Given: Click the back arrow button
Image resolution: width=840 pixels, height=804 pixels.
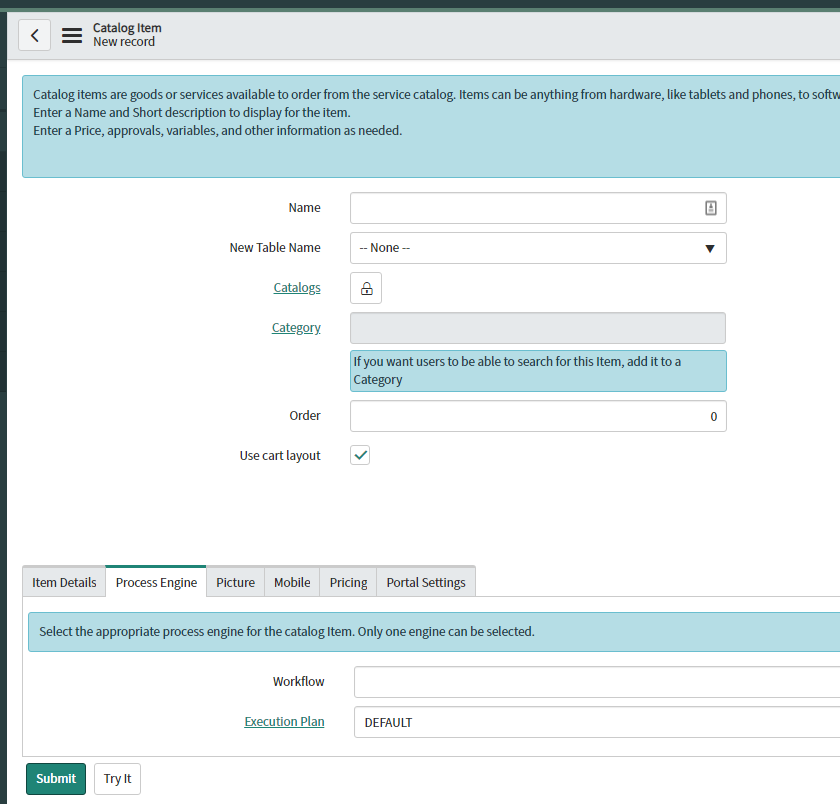Looking at the screenshot, I should [34, 35].
